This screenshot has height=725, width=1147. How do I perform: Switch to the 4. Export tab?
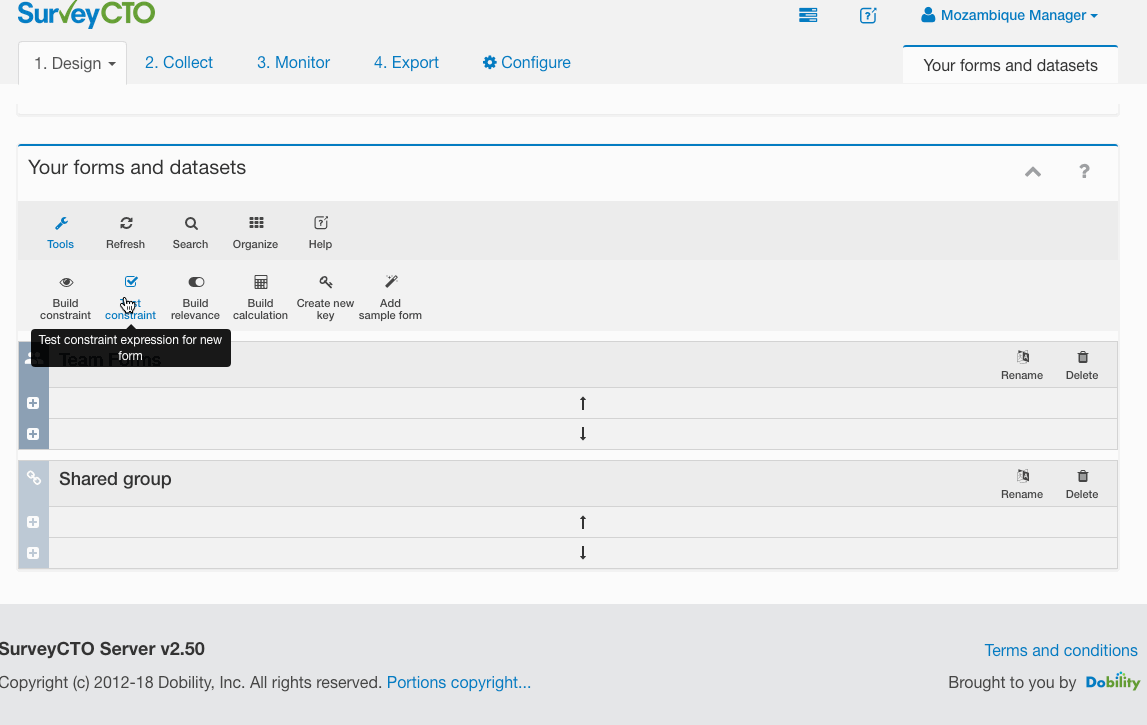tap(406, 62)
